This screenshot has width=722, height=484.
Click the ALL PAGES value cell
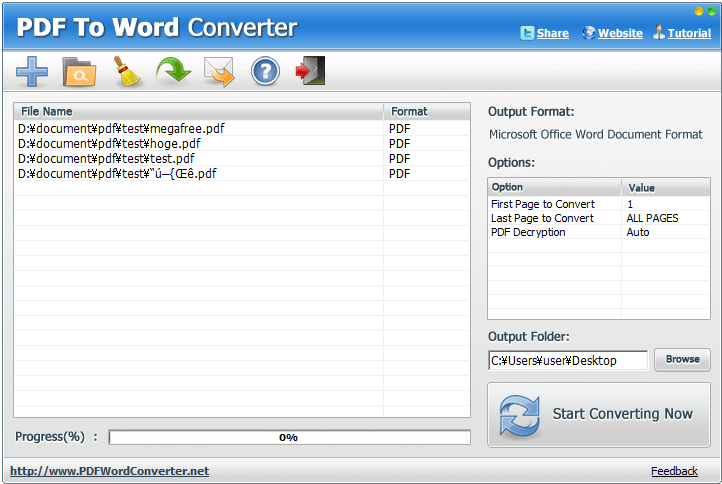652,218
